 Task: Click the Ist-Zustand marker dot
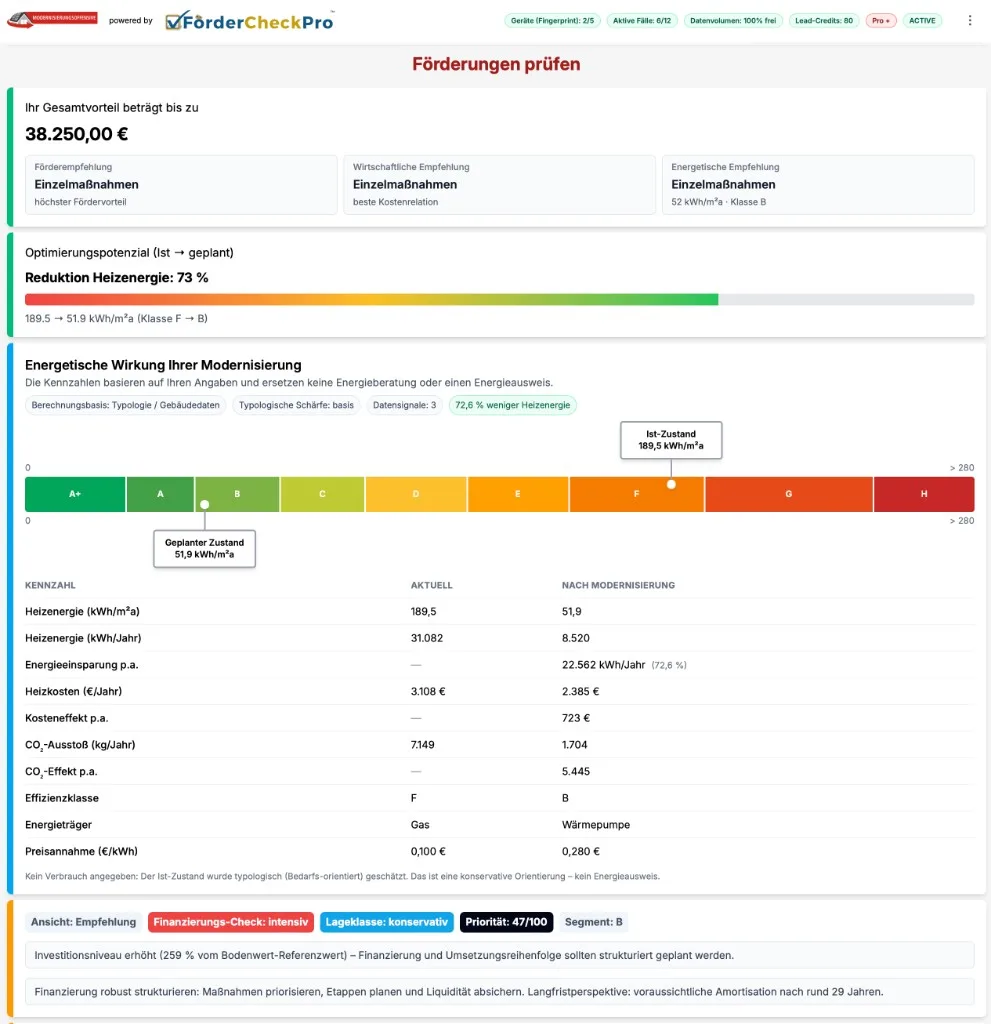pos(671,485)
